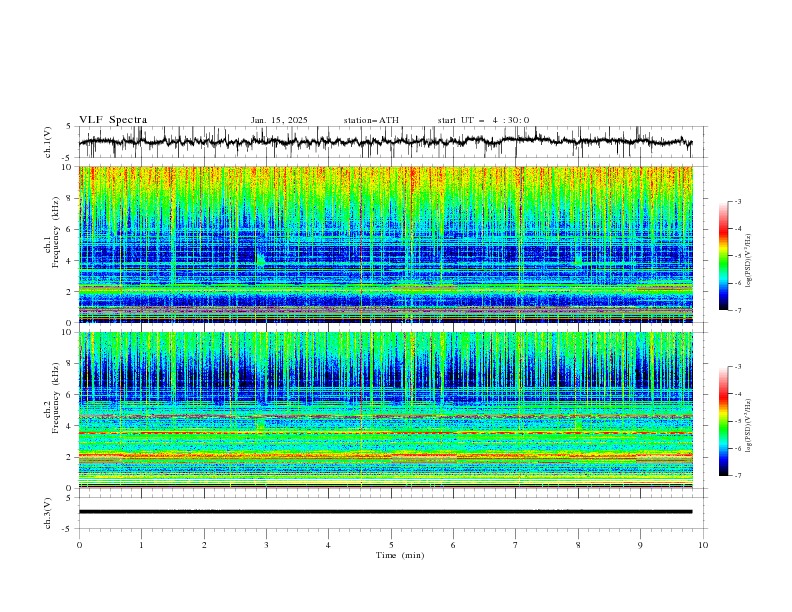Click time axis tick label "7"
The height and width of the screenshot is (612, 792).
[x=515, y=545]
